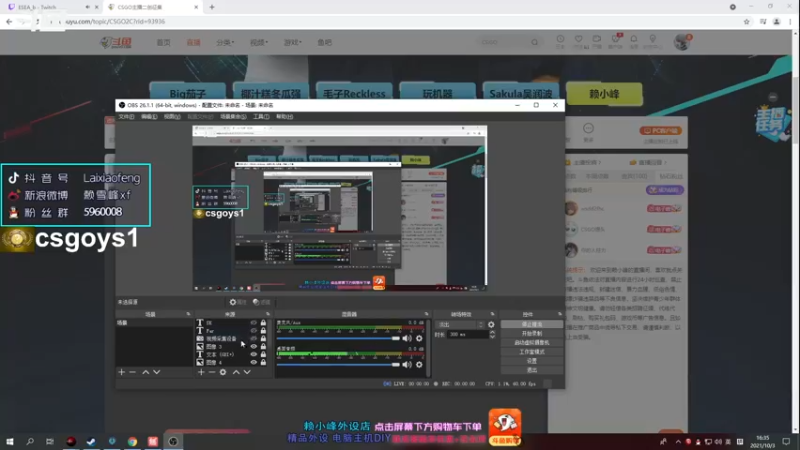Viewport: 800px width, 450px height.
Task: Open Douyu user avatar menu
Action: pyautogui.click(x=682, y=42)
